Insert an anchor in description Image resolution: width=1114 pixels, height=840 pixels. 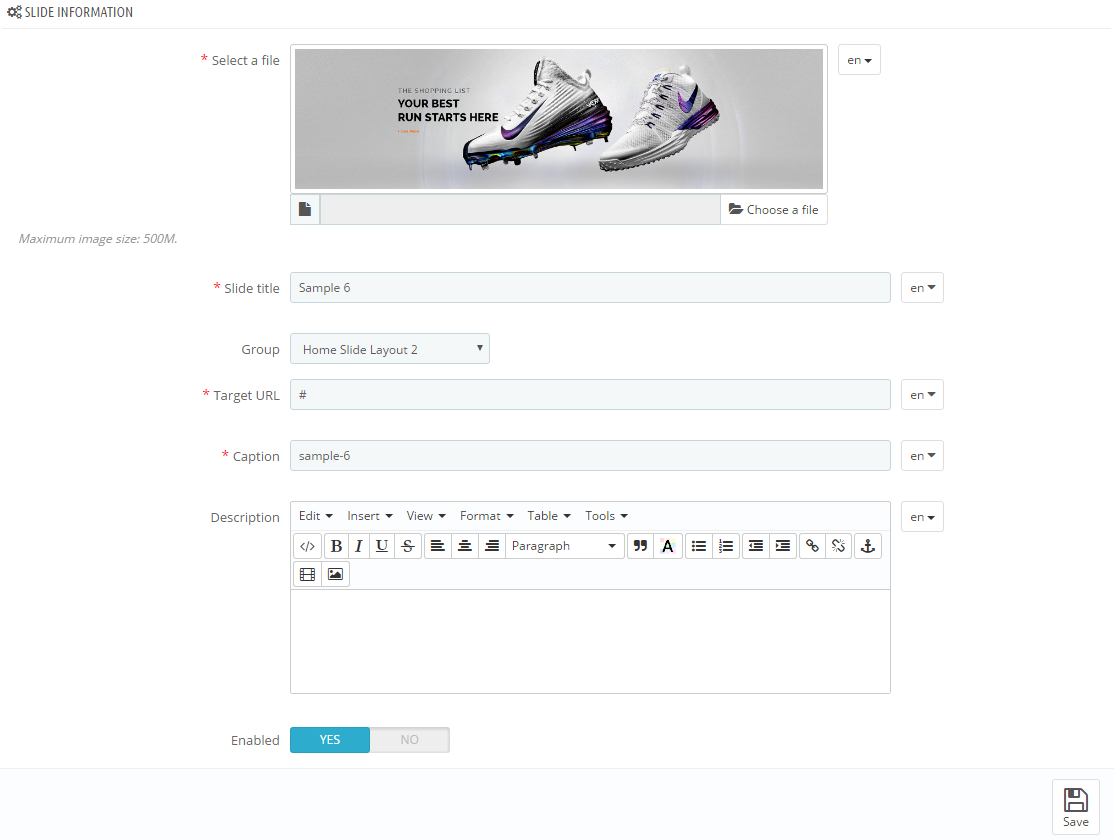(x=867, y=546)
